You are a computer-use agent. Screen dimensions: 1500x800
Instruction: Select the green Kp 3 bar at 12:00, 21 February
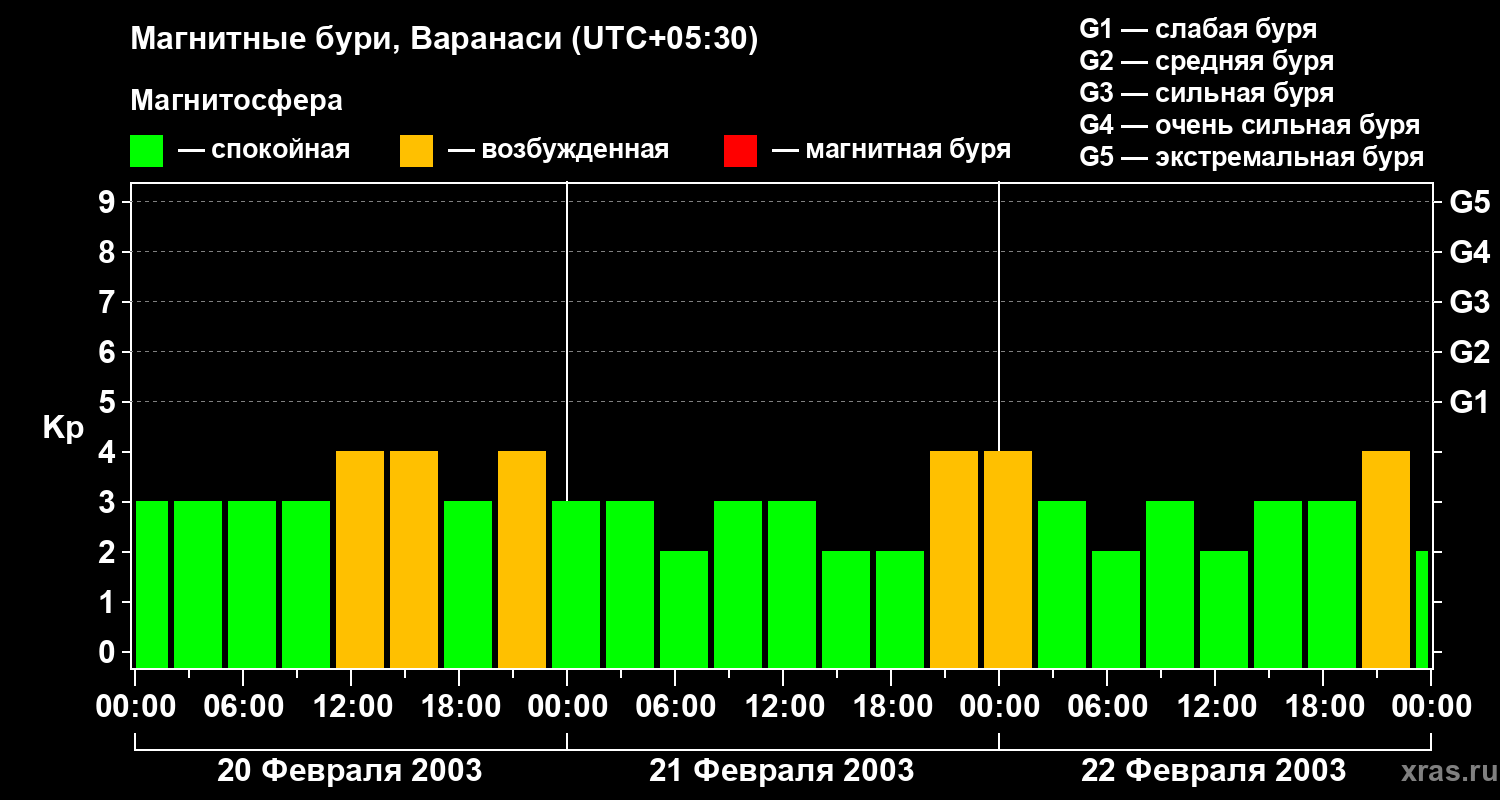click(792, 585)
